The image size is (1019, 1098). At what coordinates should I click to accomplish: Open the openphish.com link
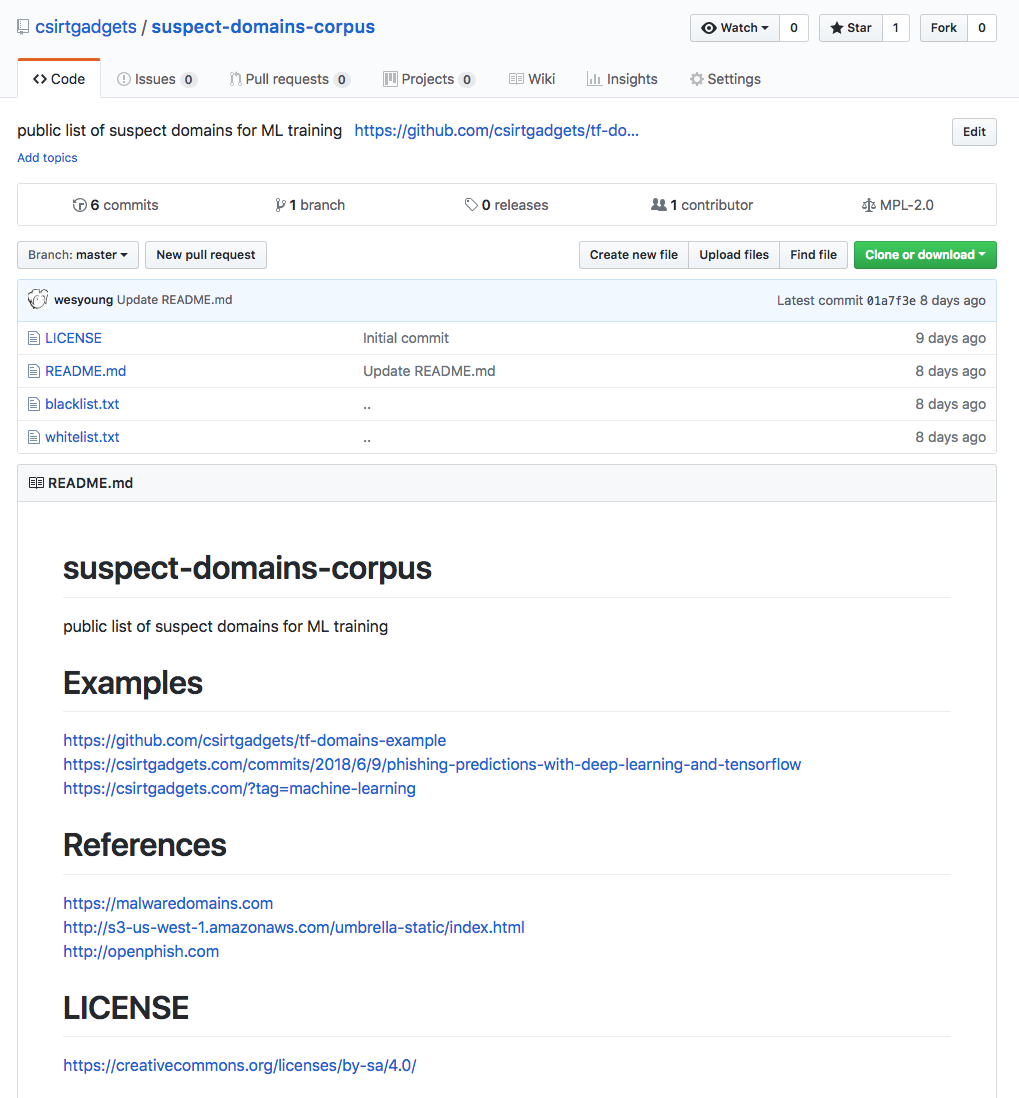click(141, 952)
